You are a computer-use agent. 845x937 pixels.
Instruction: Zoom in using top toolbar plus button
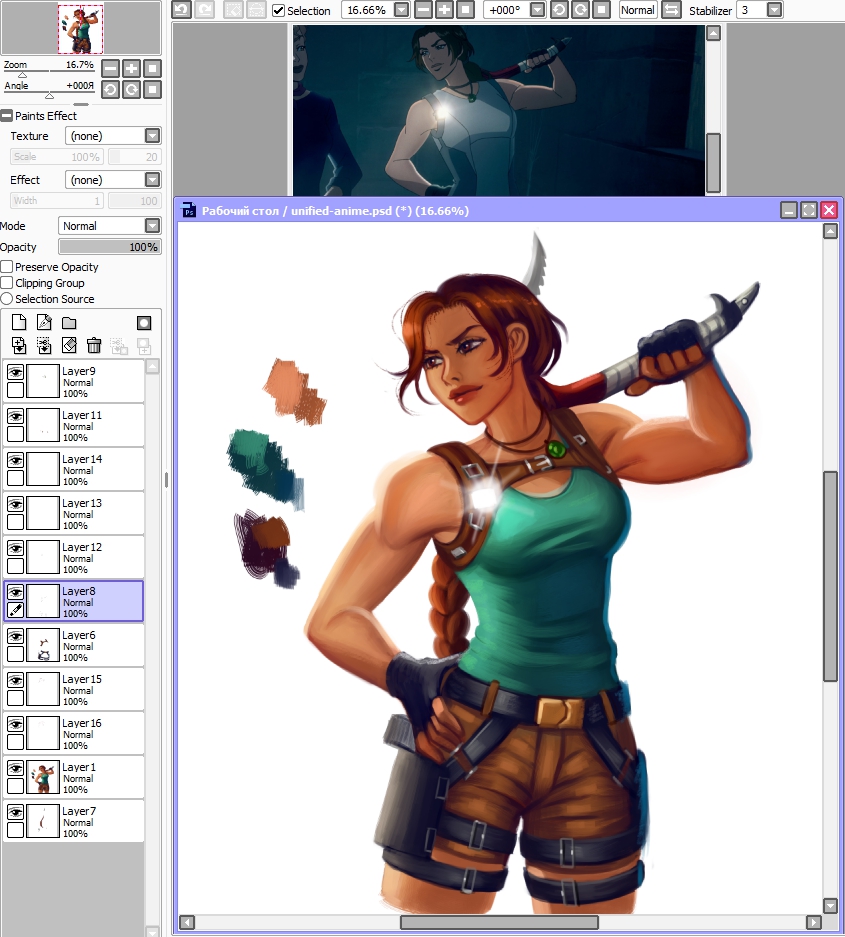(444, 10)
